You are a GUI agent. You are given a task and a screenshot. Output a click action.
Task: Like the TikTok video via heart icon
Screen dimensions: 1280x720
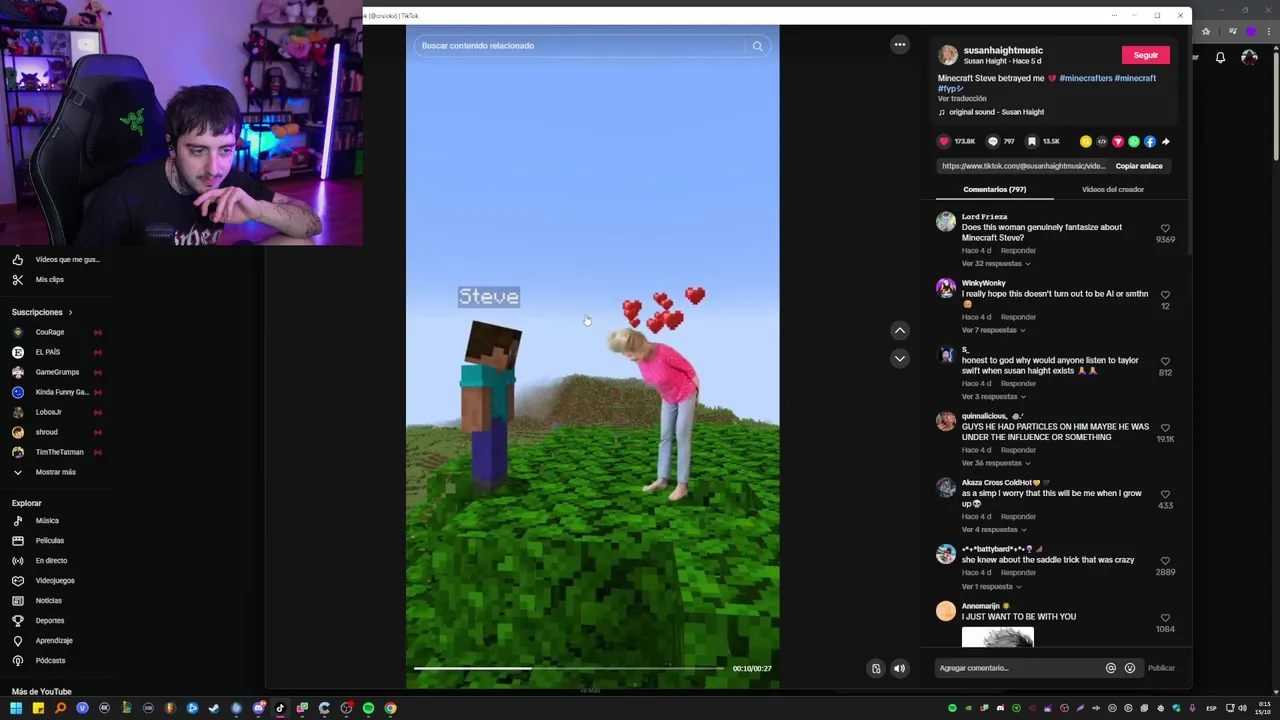coord(943,141)
